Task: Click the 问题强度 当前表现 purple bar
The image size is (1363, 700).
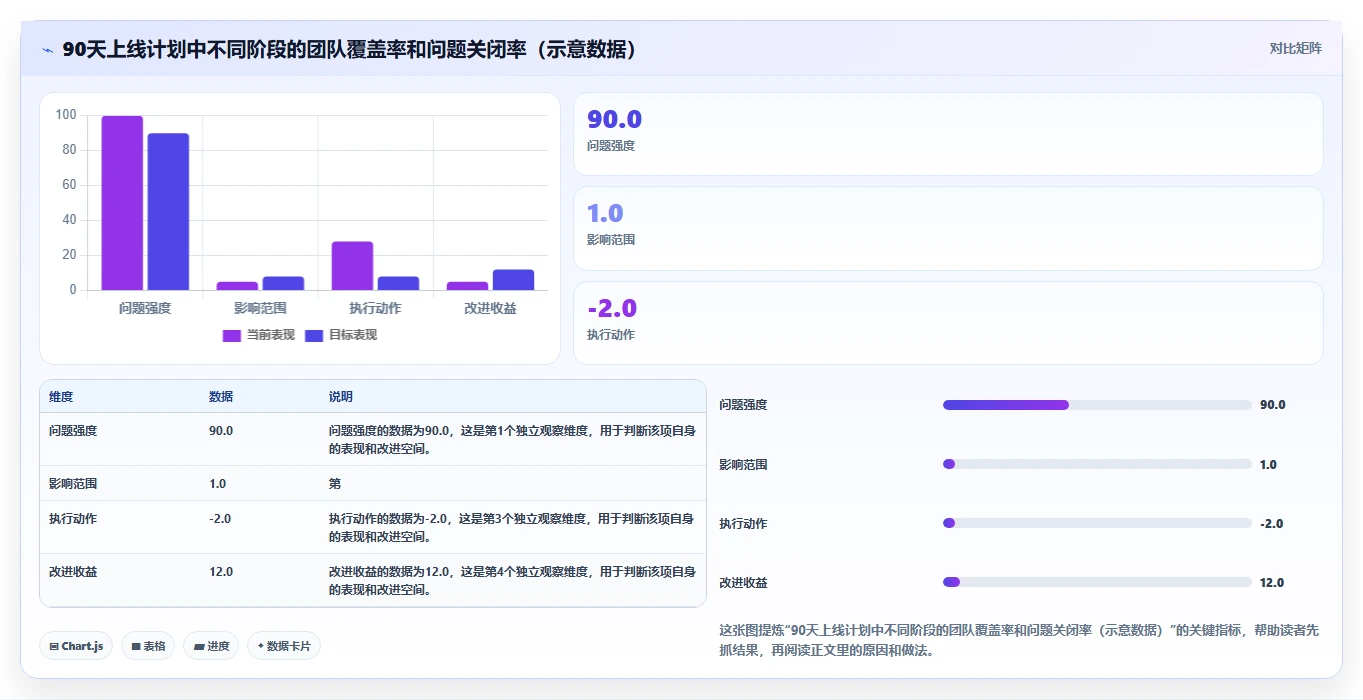Action: (122, 203)
